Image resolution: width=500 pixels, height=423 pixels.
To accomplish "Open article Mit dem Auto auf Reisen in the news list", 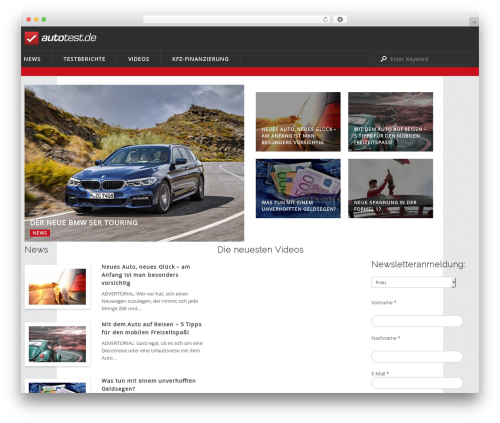I will point(152,328).
